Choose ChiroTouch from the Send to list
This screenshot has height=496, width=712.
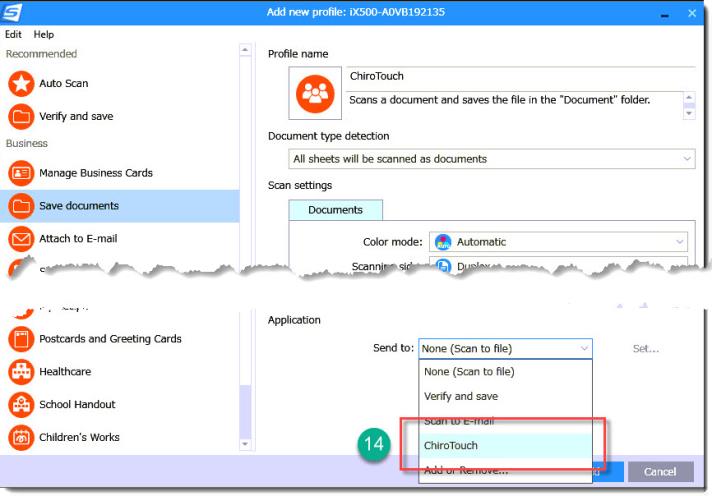click(x=451, y=446)
